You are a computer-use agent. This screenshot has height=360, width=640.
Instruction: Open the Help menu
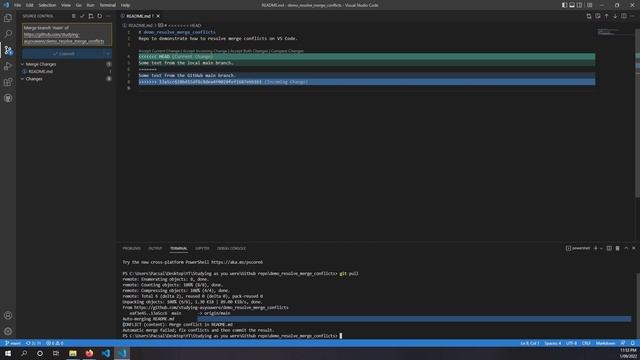[x=125, y=5]
